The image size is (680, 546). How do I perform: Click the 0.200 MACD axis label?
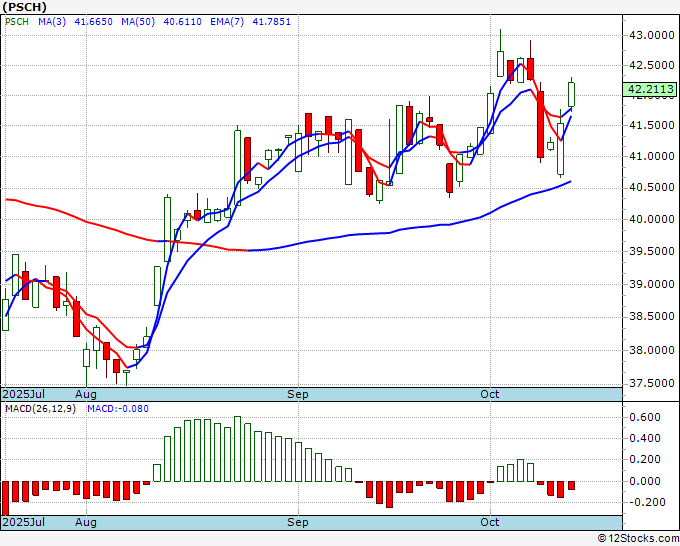tap(647, 460)
